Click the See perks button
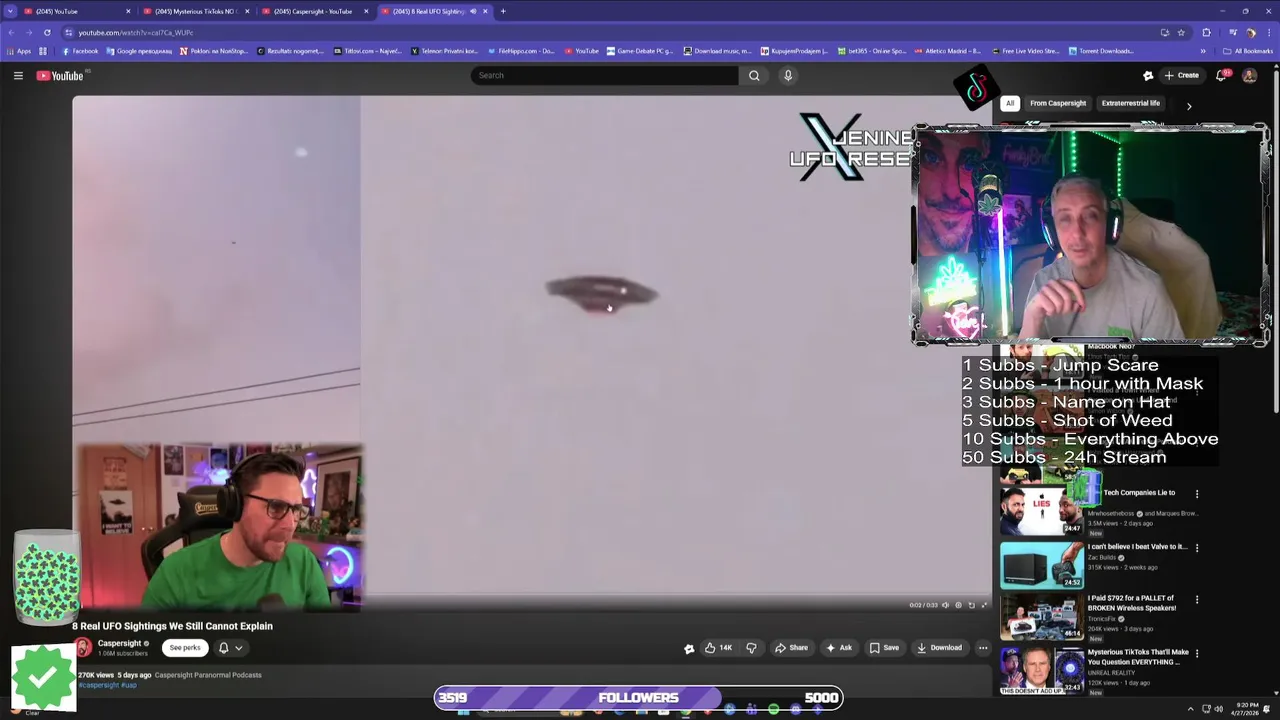This screenshot has width=1280, height=720. pos(185,648)
